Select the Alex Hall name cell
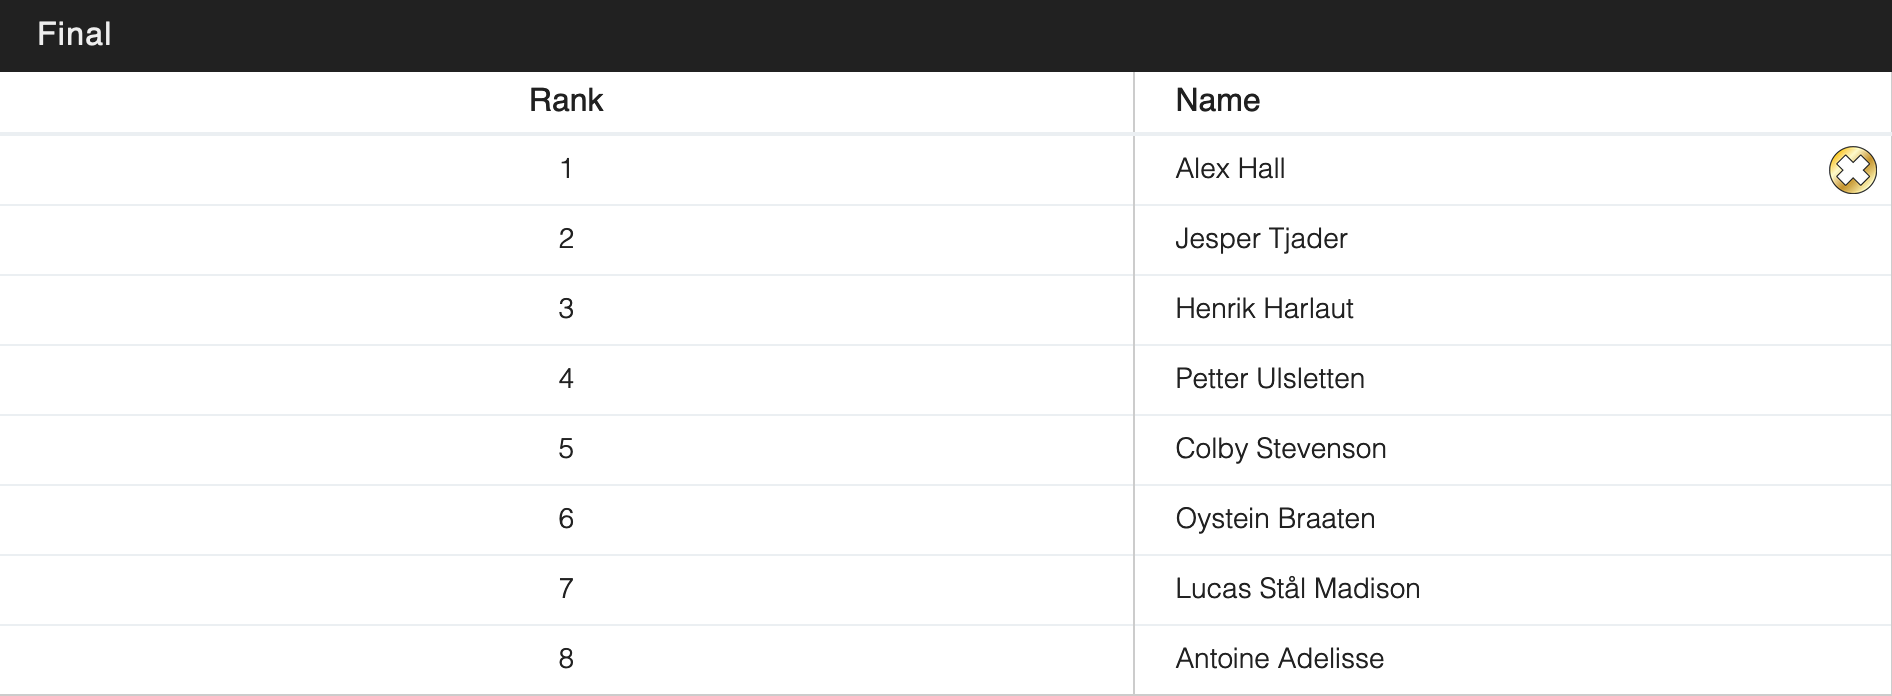The height and width of the screenshot is (696, 1892). click(1230, 169)
